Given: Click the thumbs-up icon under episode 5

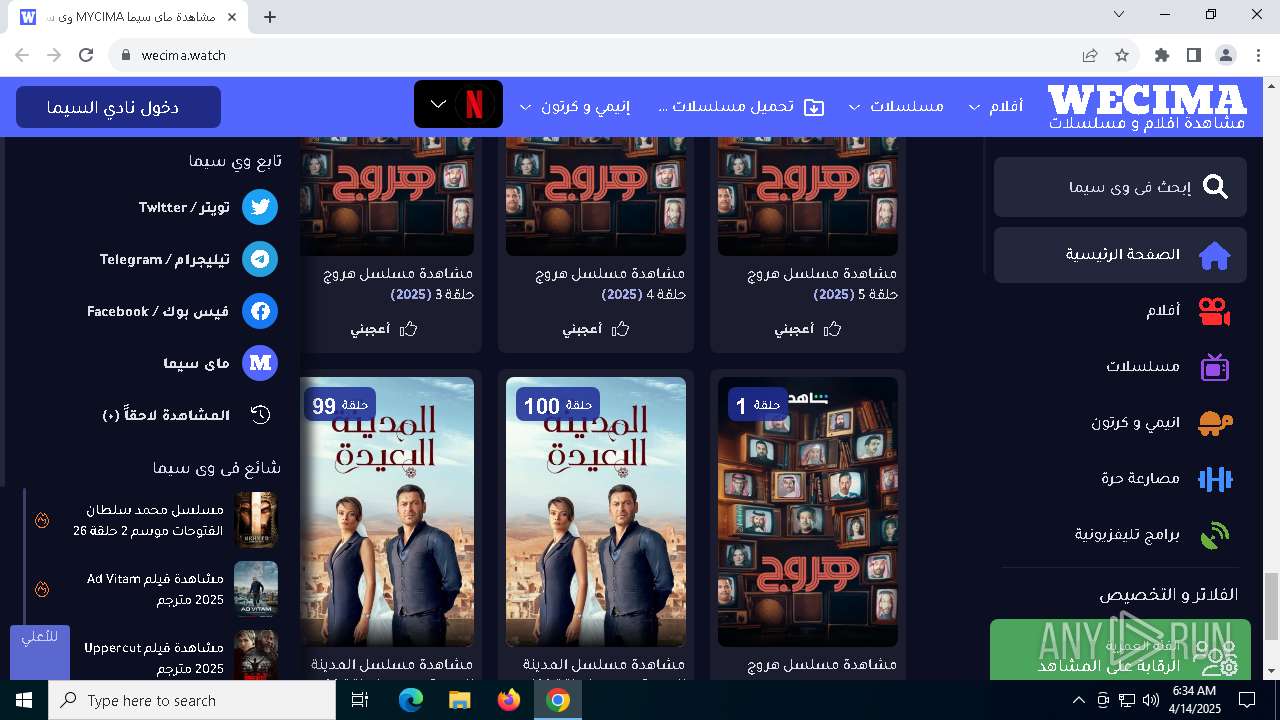Looking at the screenshot, I should pos(832,328).
